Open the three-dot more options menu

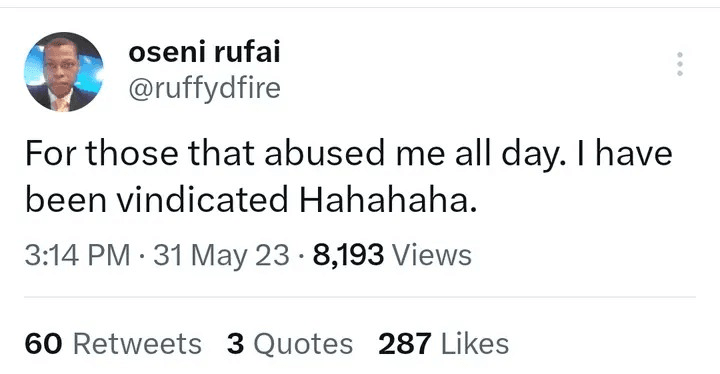click(x=680, y=64)
